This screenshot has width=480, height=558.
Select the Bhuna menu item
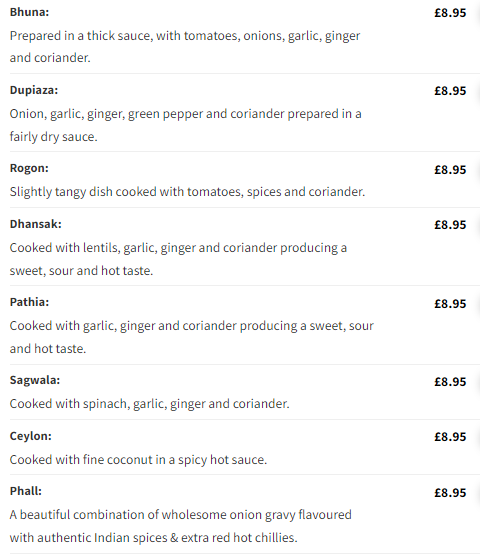pyautogui.click(x=29, y=12)
